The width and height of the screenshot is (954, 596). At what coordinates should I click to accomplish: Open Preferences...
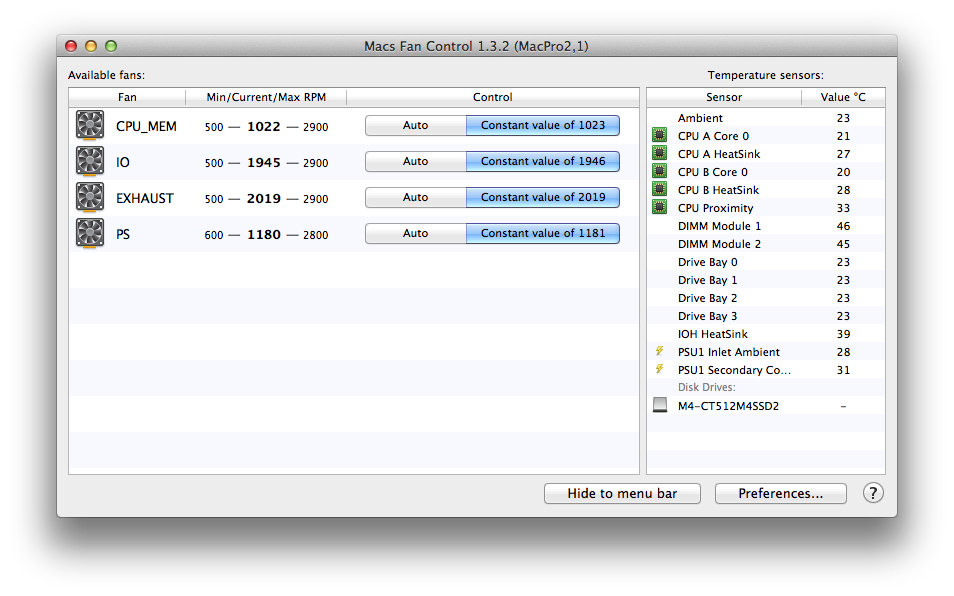781,493
